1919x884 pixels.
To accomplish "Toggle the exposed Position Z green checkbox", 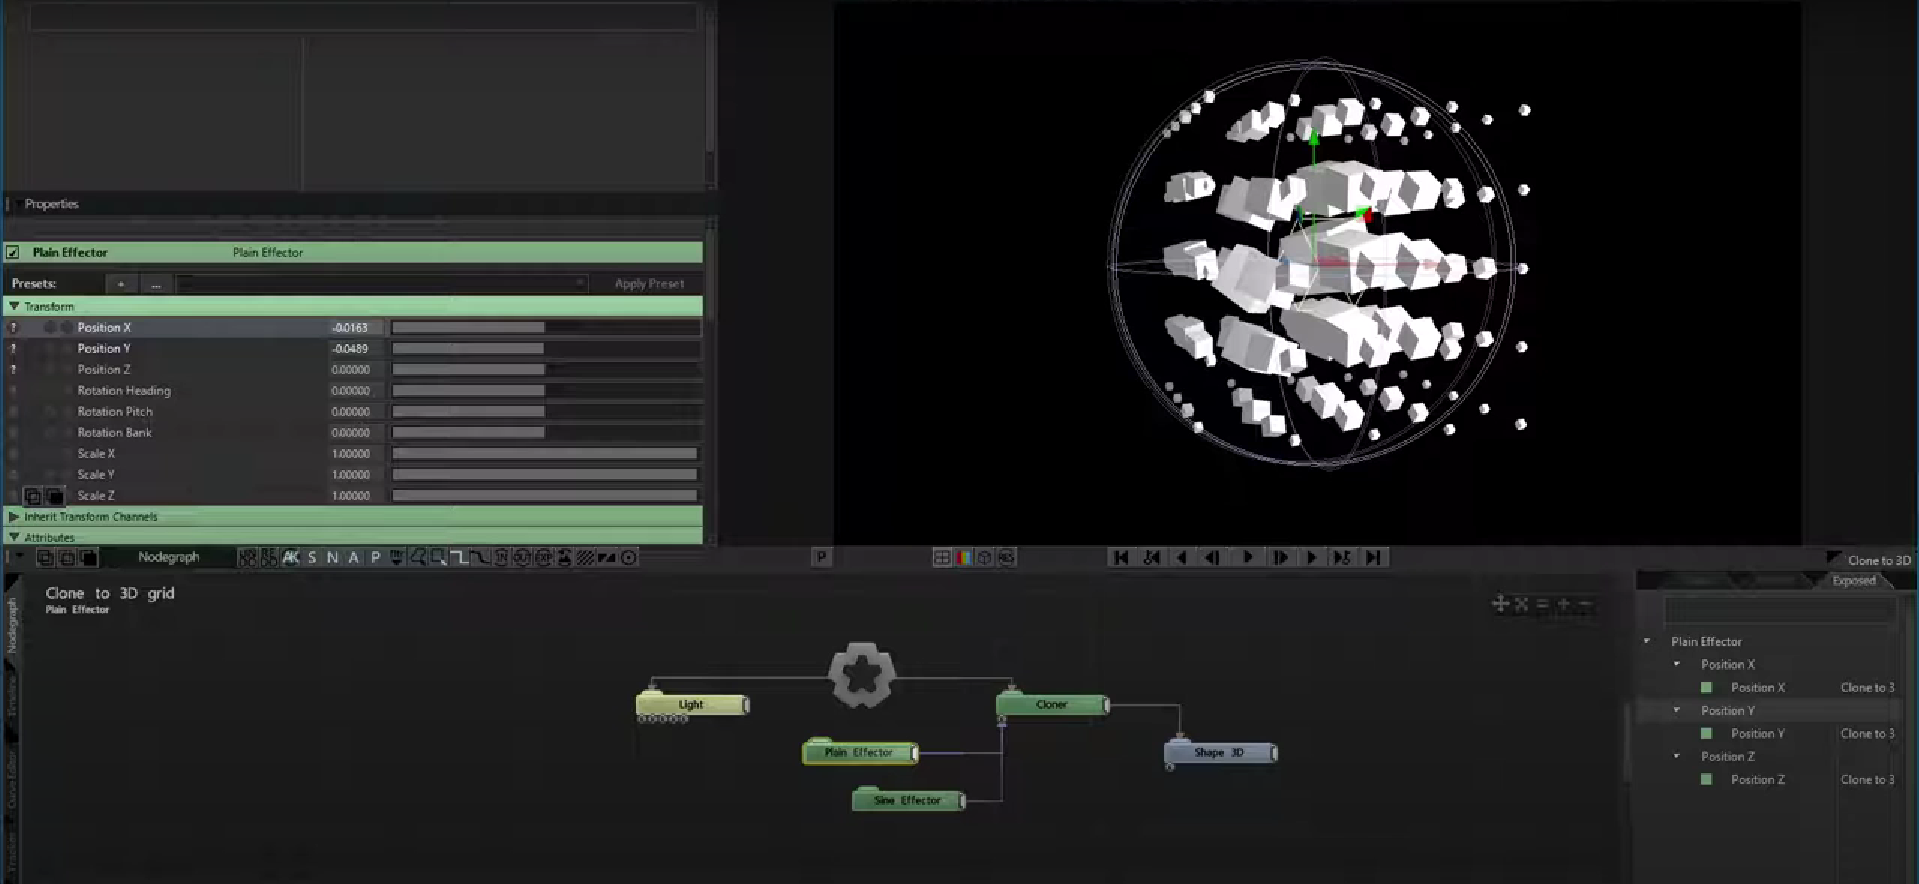I will pyautogui.click(x=1706, y=780).
